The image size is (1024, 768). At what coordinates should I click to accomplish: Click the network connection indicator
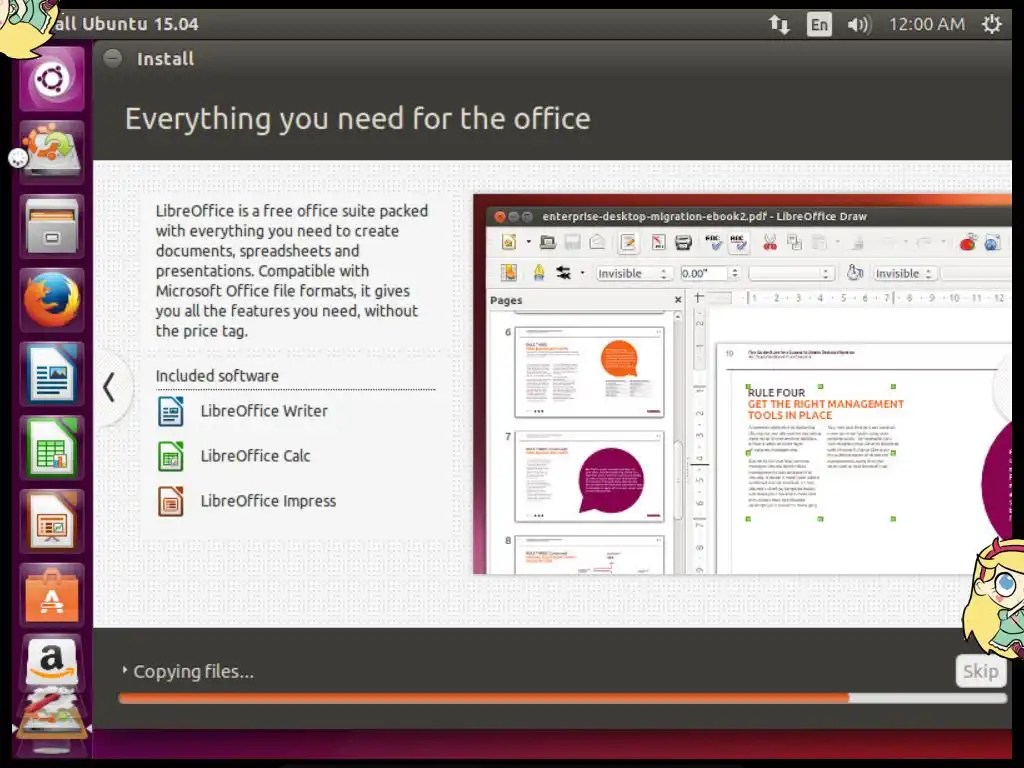tap(778, 25)
